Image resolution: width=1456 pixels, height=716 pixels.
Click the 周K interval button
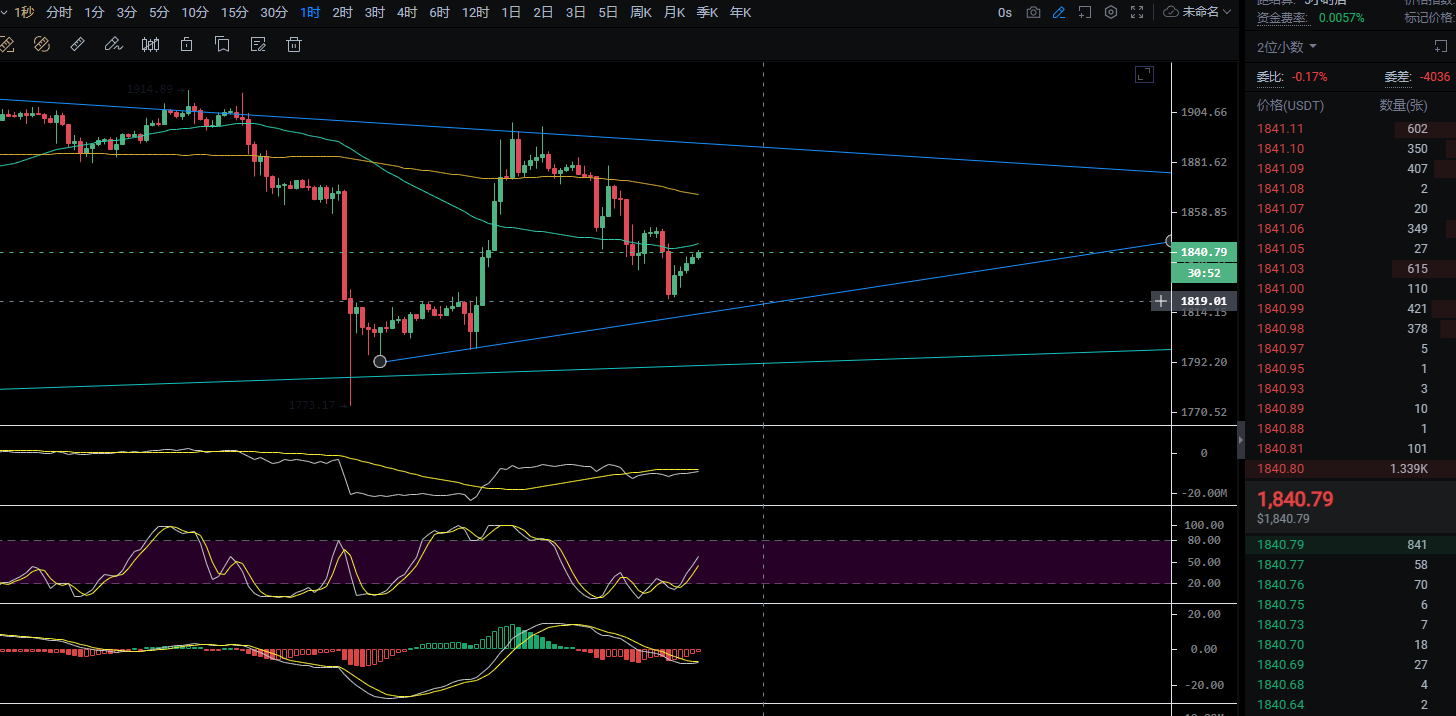[x=641, y=12]
